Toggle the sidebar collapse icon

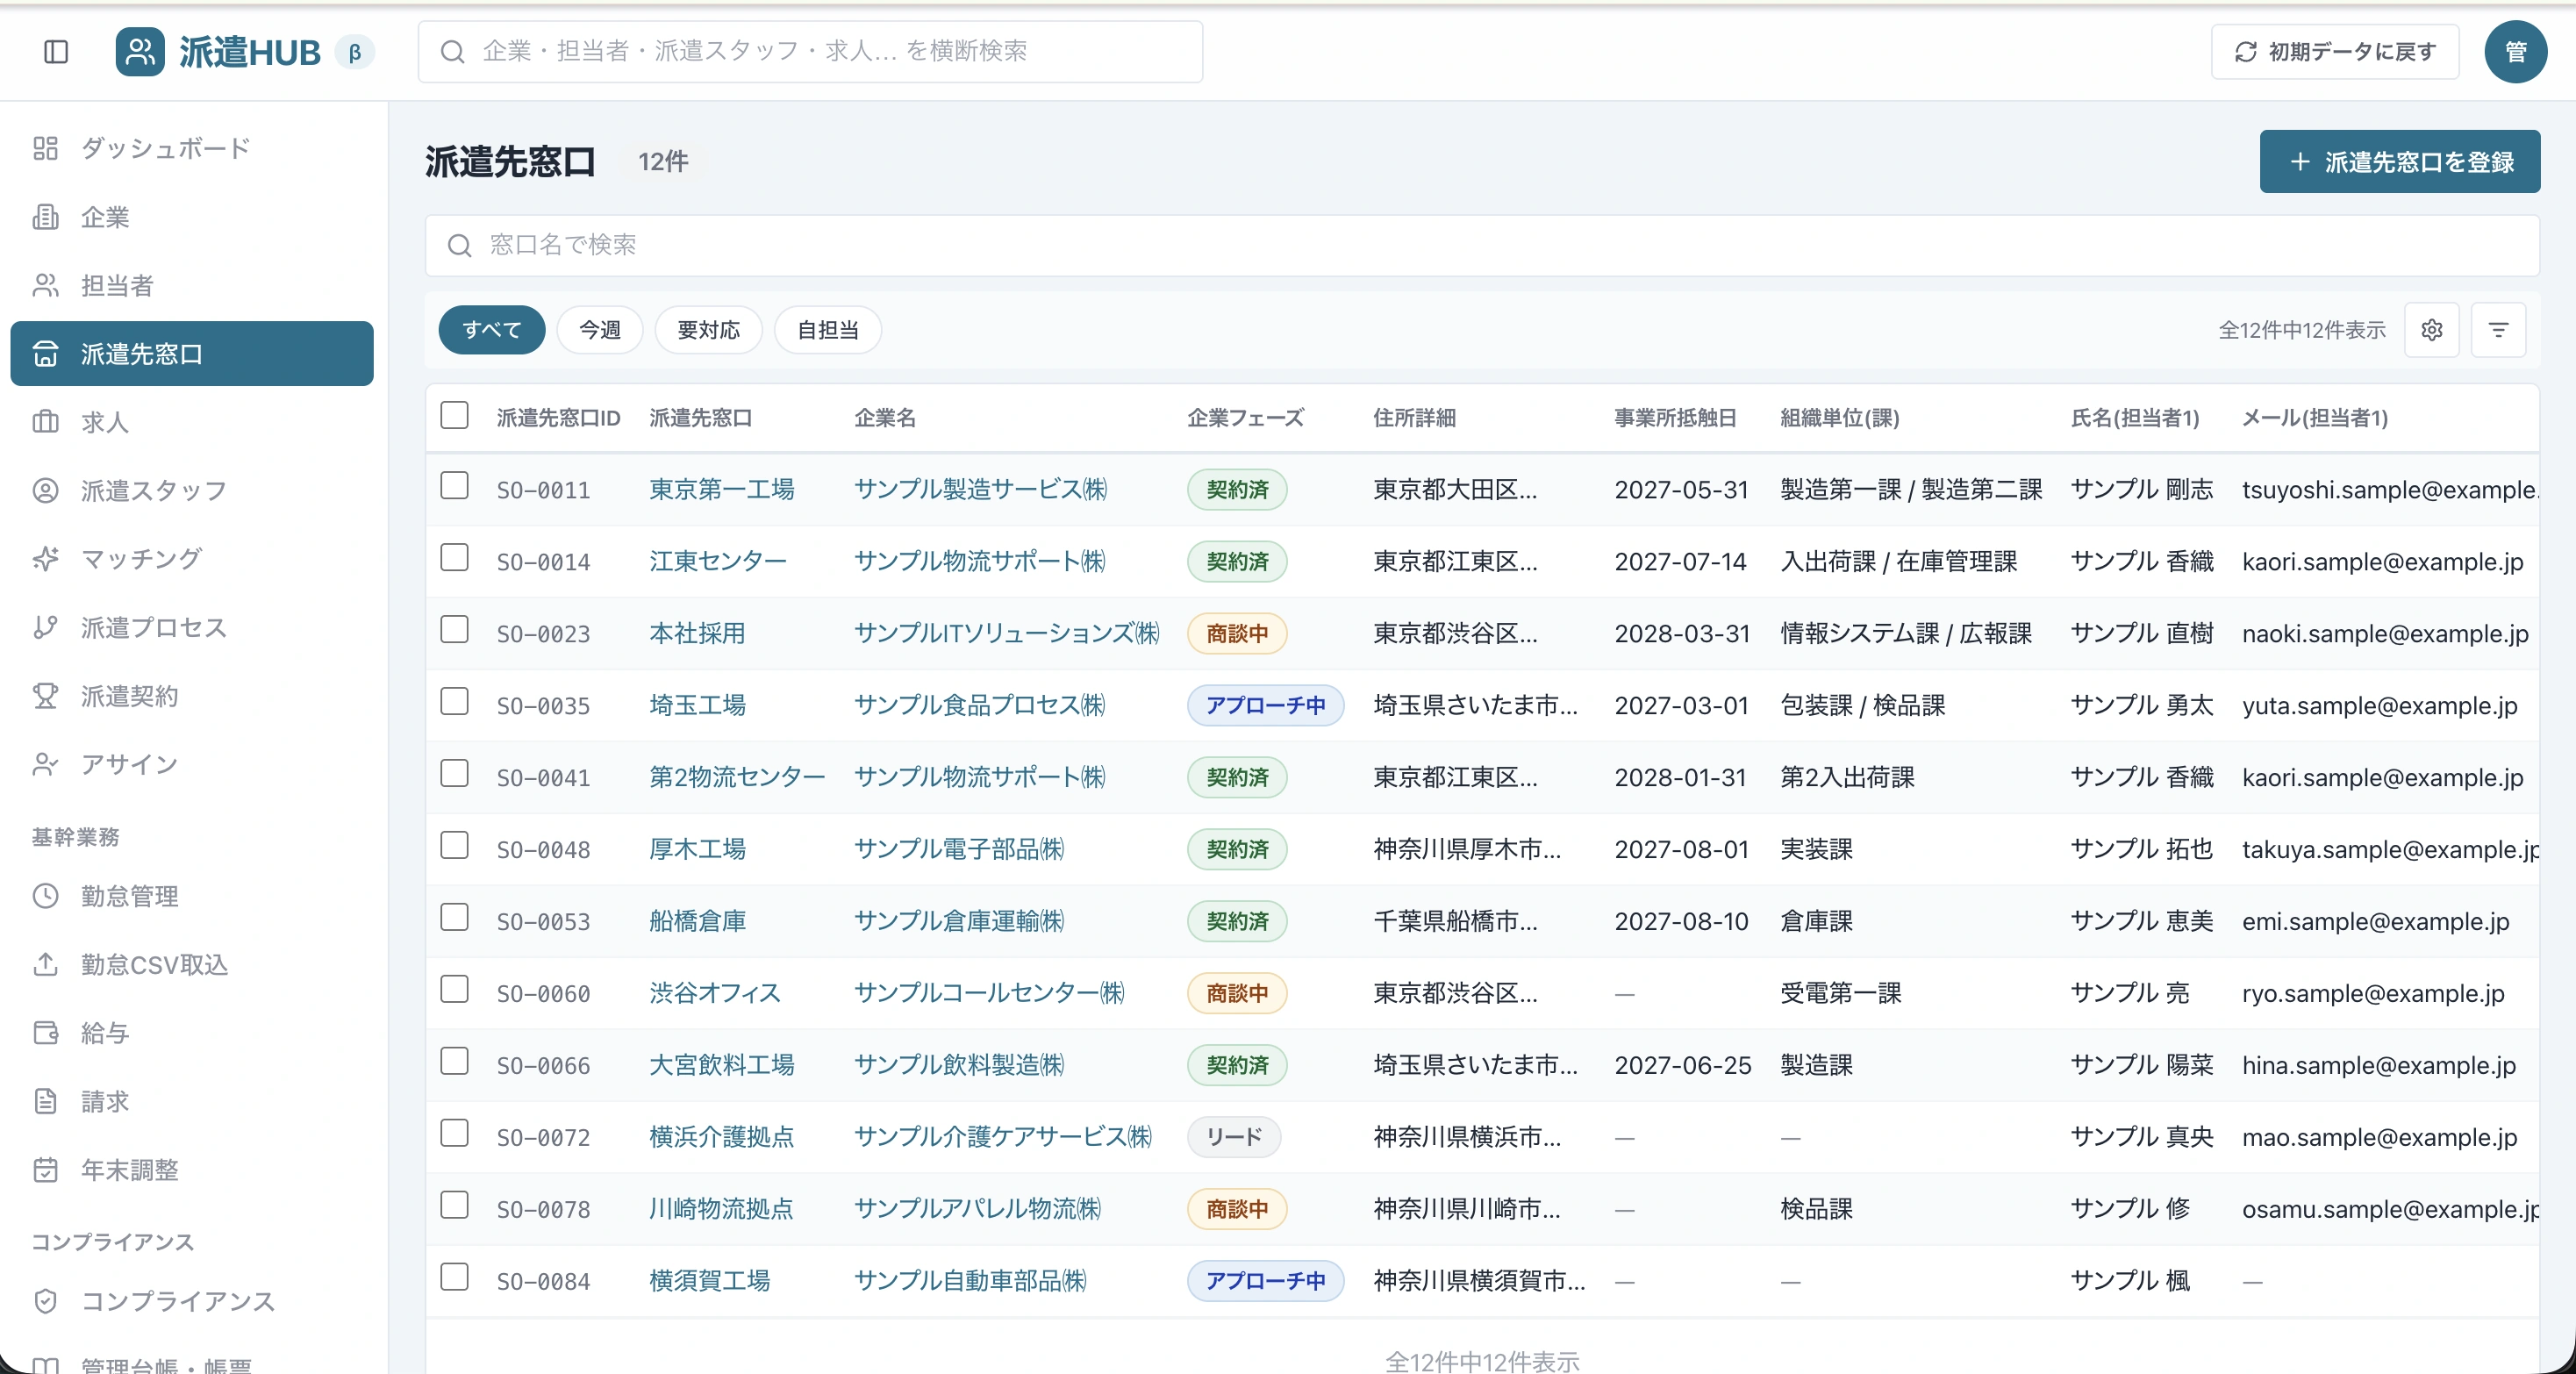[56, 51]
